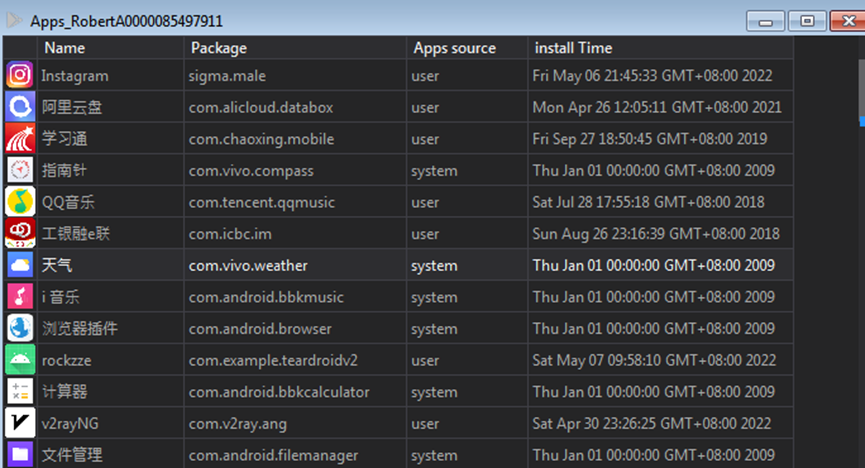The width and height of the screenshot is (865, 468).
Task: Select the Instagram name cell
Action: (x=110, y=76)
